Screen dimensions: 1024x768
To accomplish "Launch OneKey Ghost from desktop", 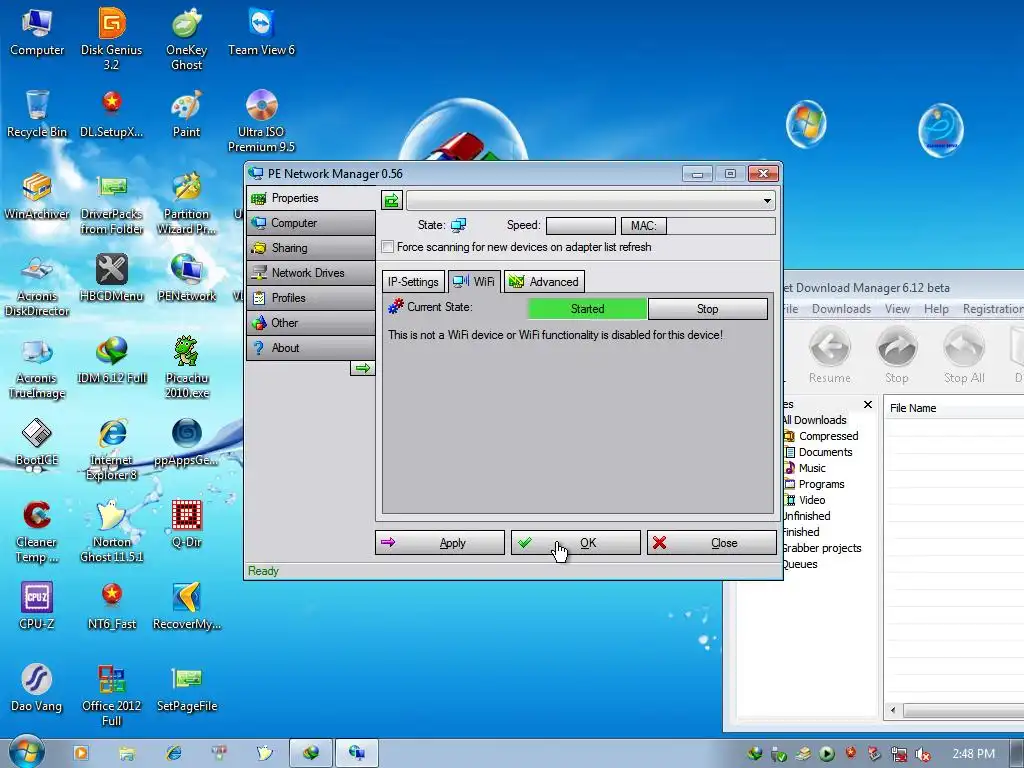I will pos(186,39).
